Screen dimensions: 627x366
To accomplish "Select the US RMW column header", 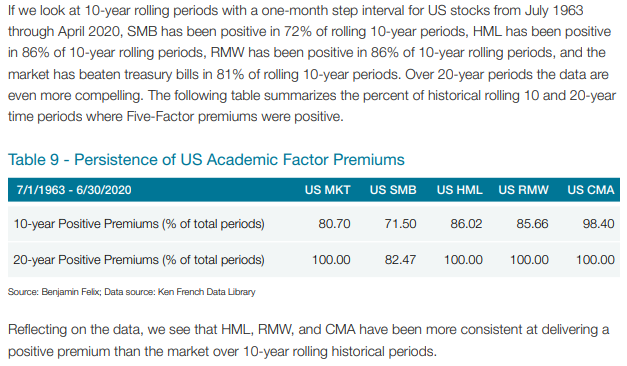I will pyautogui.click(x=523, y=190).
